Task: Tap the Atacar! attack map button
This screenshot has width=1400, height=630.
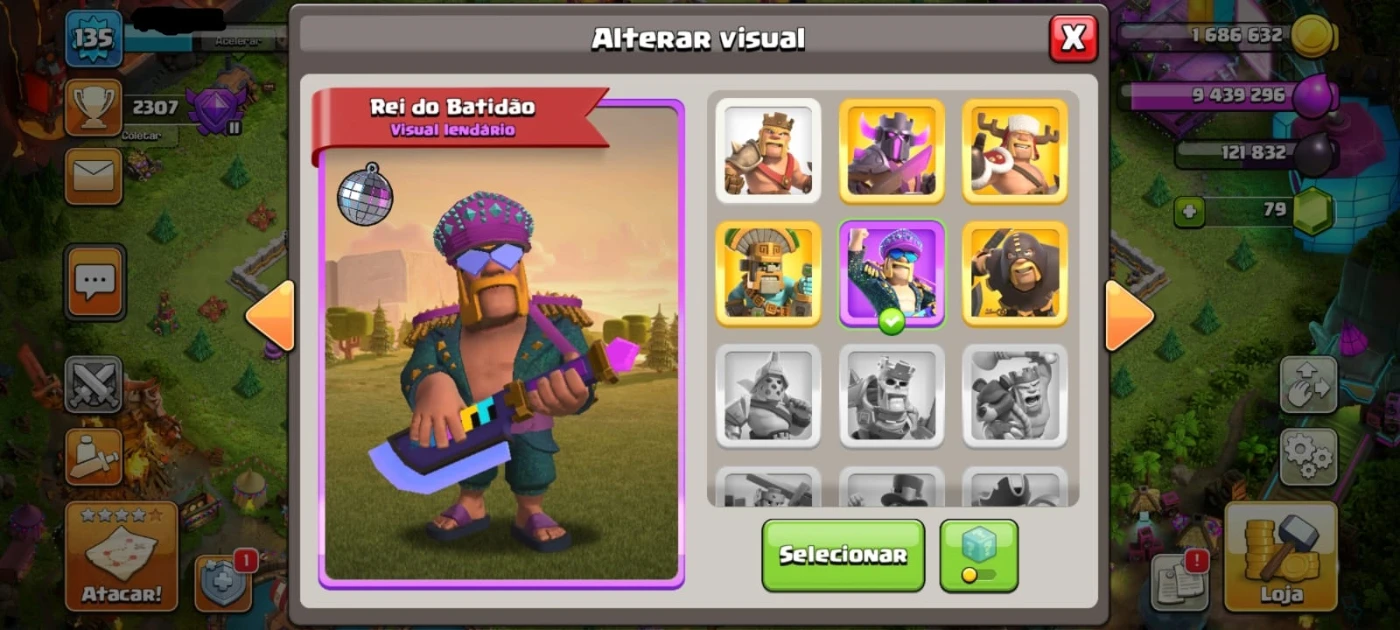Action: tap(121, 556)
